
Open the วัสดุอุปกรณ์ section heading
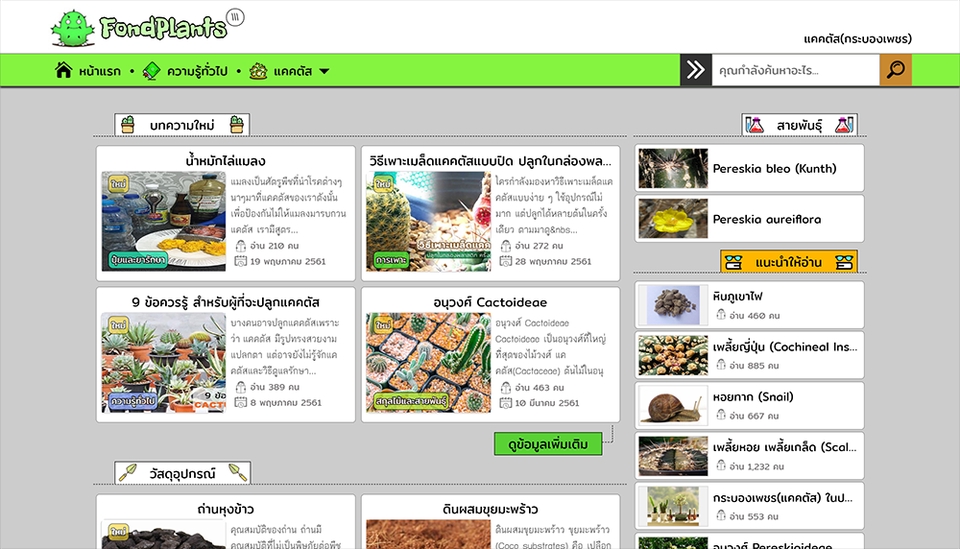(x=182, y=473)
